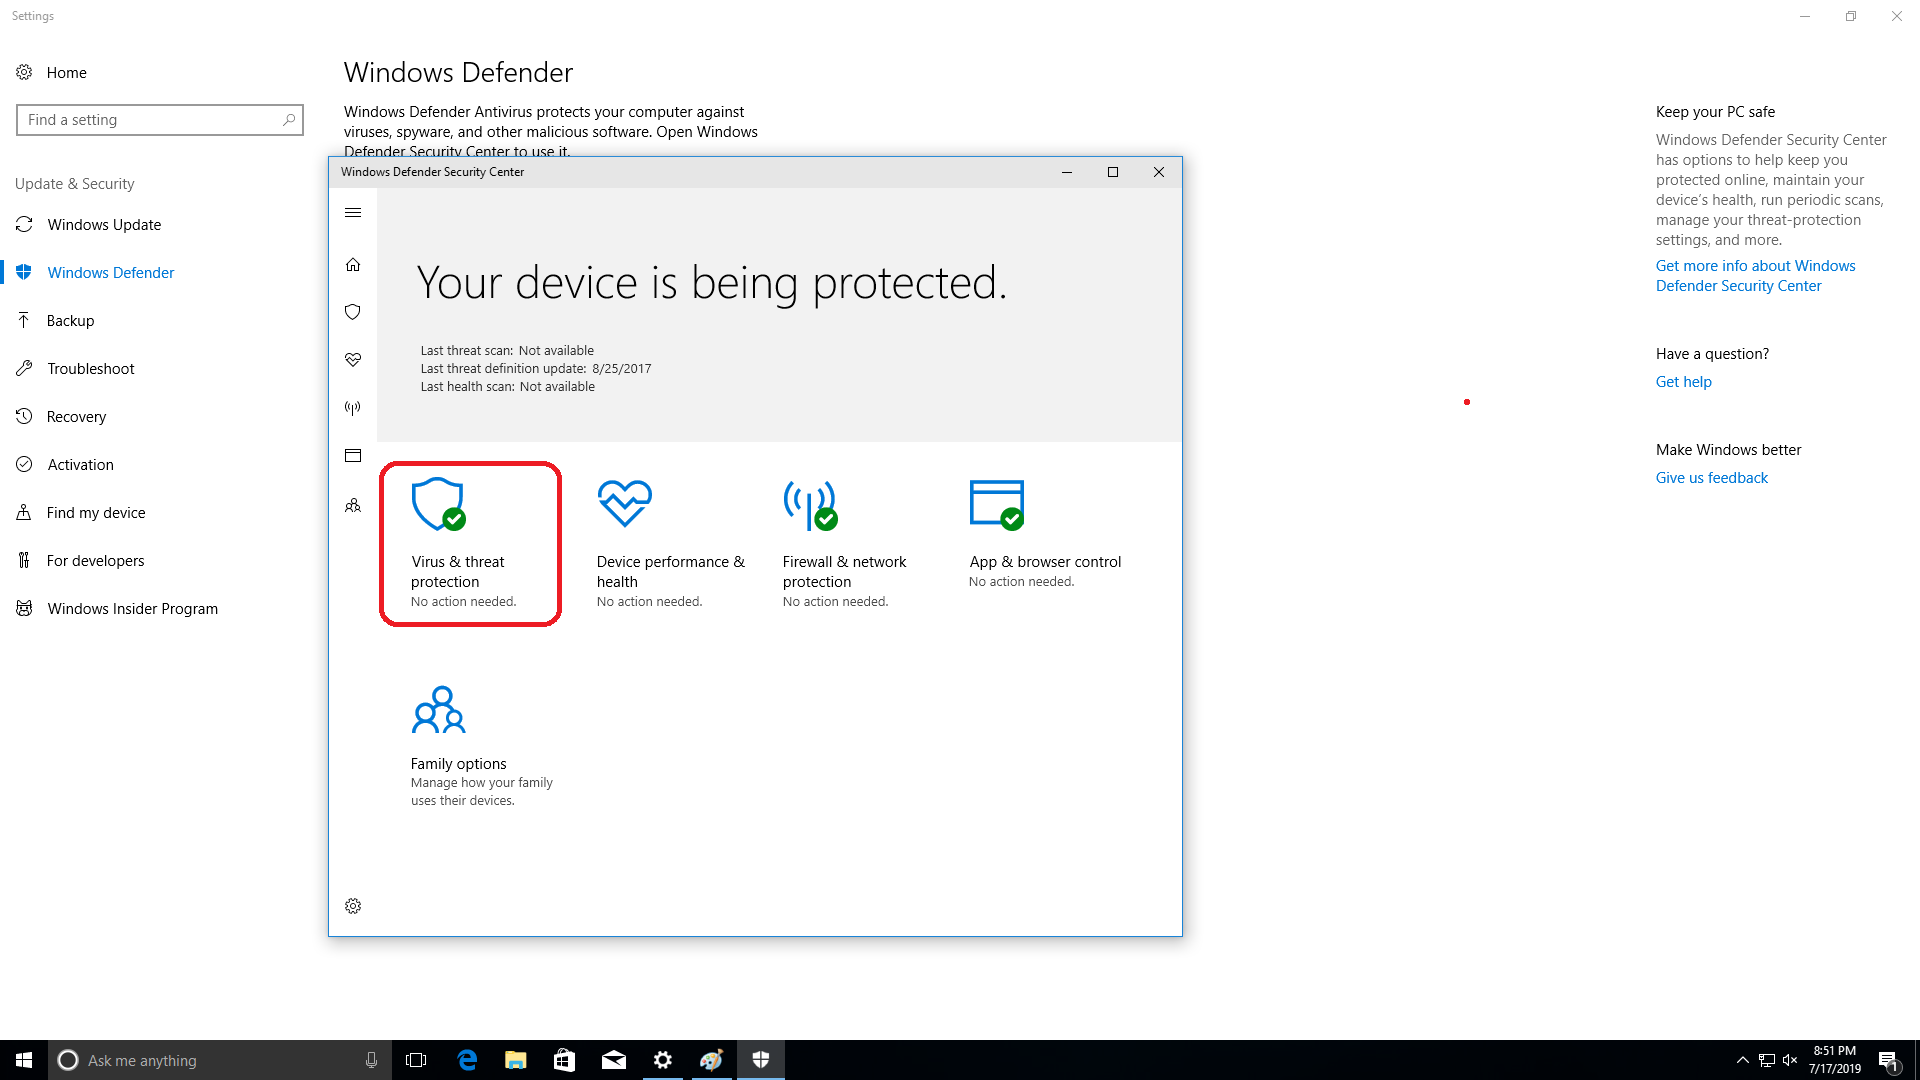The image size is (1920, 1080).
Task: Switch to Settings app on taskbar
Action: coord(663,1060)
